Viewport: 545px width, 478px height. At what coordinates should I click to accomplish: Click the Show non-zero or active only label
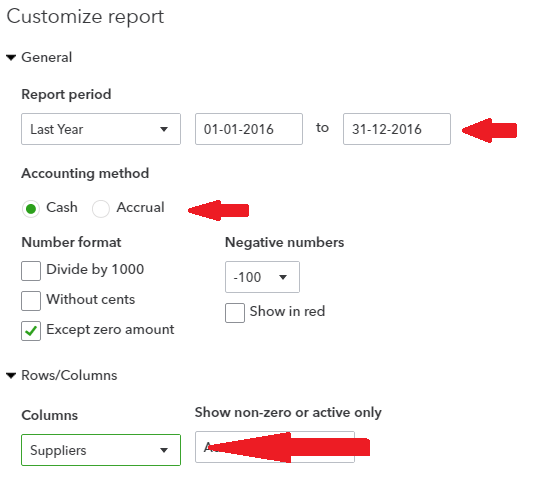(x=288, y=412)
